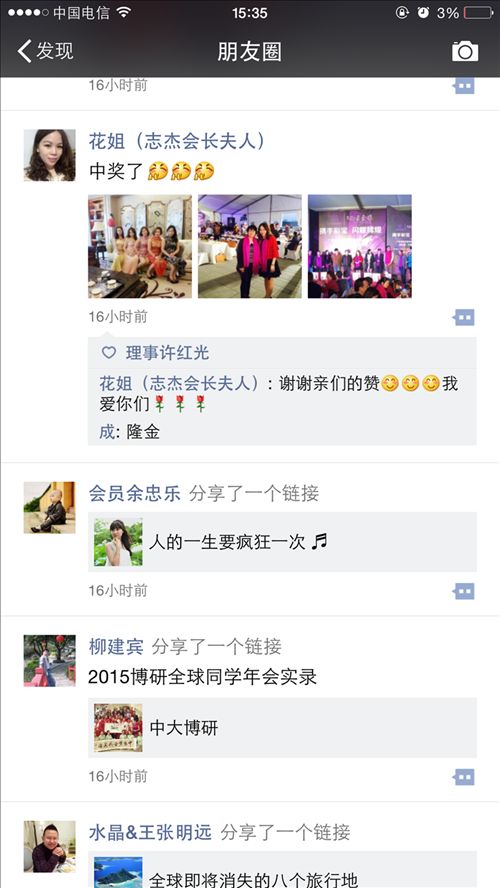Open 花姐's profile avatar
The image size is (500, 888).
tap(49, 155)
